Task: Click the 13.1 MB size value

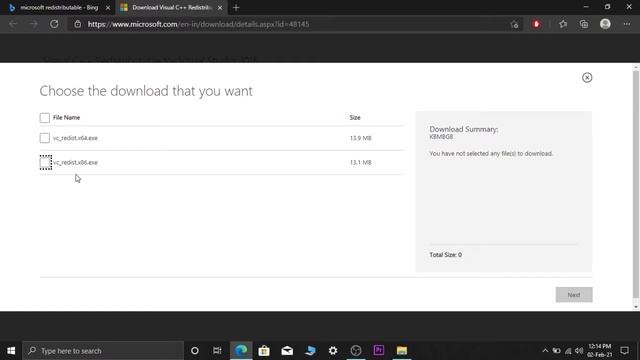Action: 360,162
